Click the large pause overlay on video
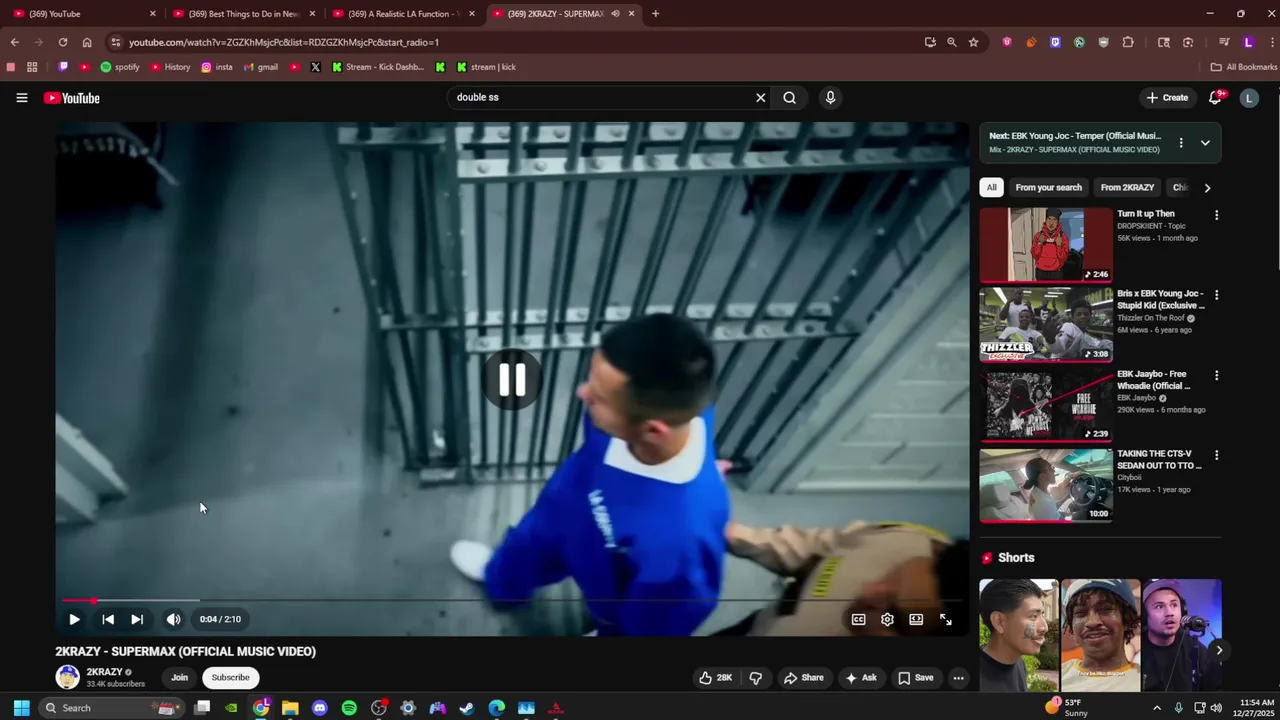This screenshot has height=720, width=1280. [x=512, y=379]
